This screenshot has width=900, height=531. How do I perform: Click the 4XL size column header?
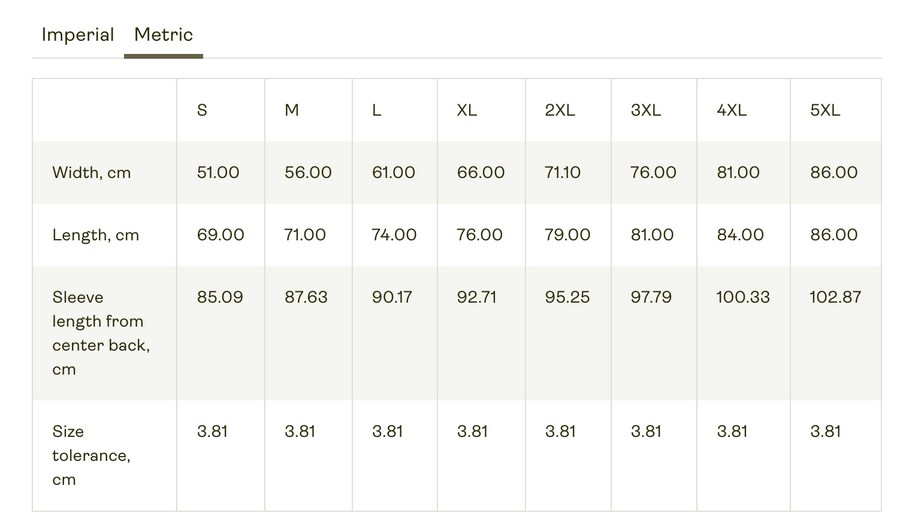coord(732,110)
